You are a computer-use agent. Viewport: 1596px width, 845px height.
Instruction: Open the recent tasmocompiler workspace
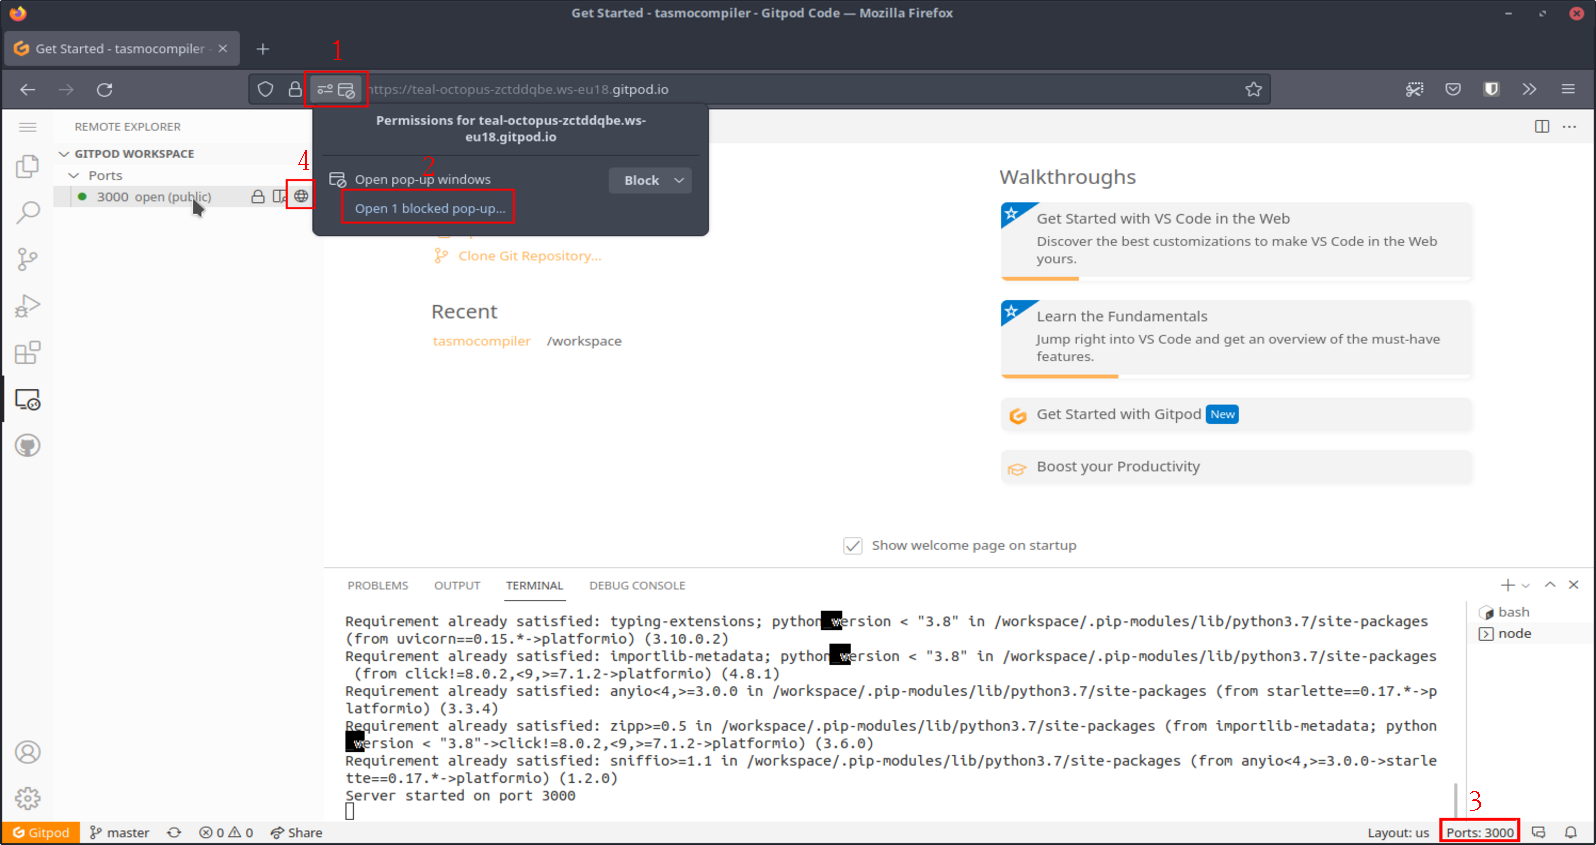pos(481,341)
